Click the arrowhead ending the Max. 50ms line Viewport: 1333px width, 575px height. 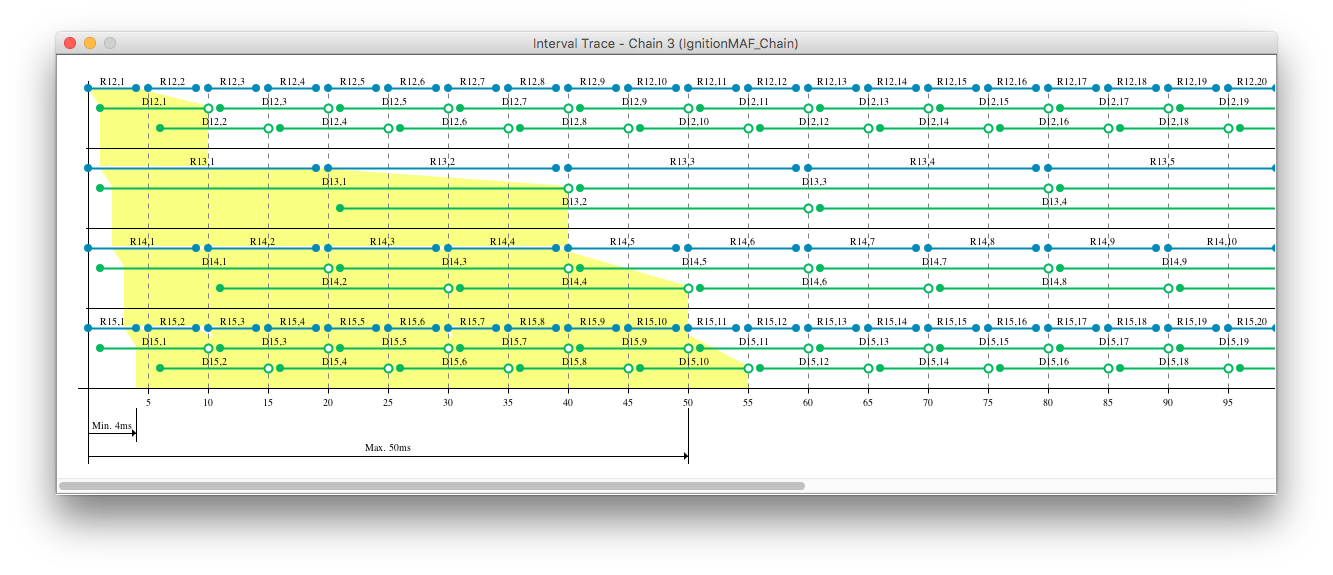(686, 456)
